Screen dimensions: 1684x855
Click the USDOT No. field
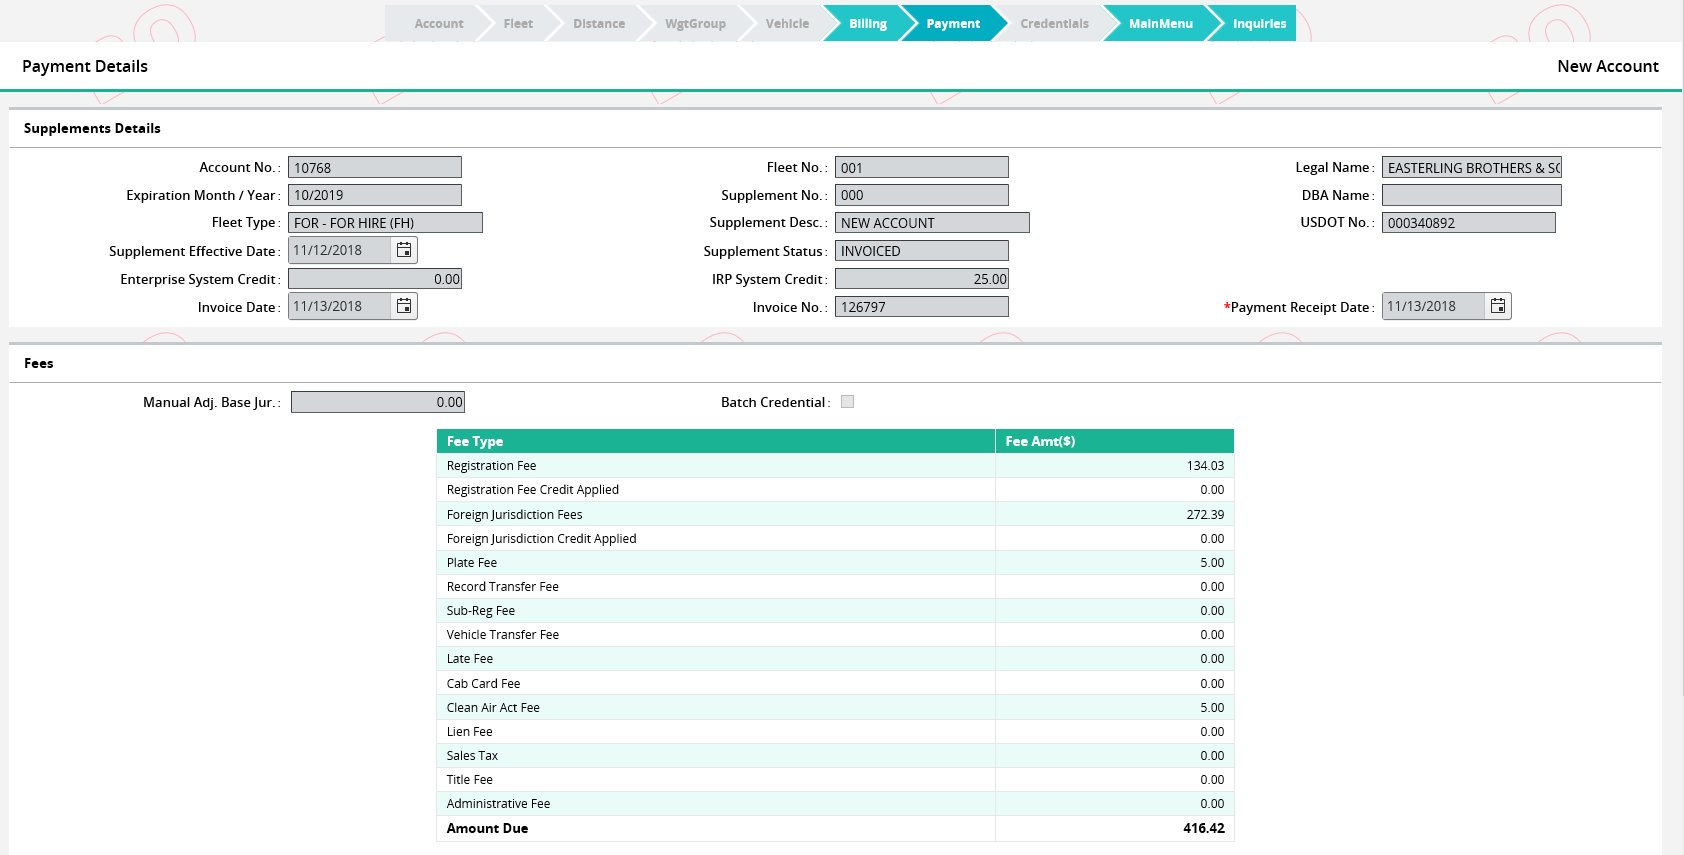tap(1469, 223)
